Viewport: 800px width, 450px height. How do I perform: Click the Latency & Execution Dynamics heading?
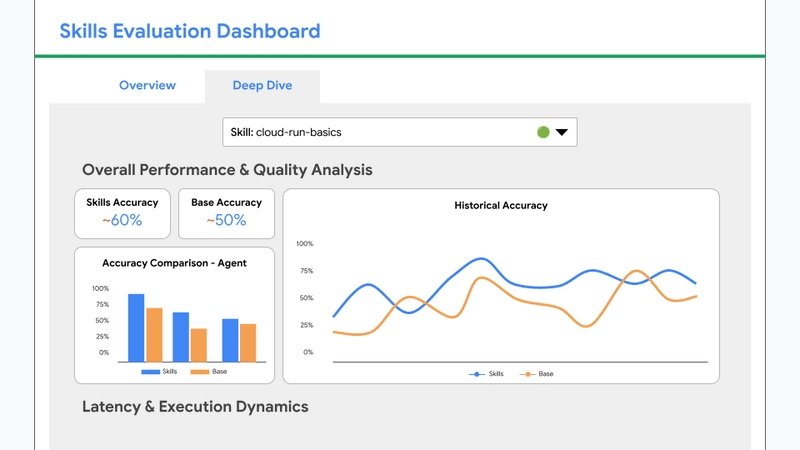195,407
